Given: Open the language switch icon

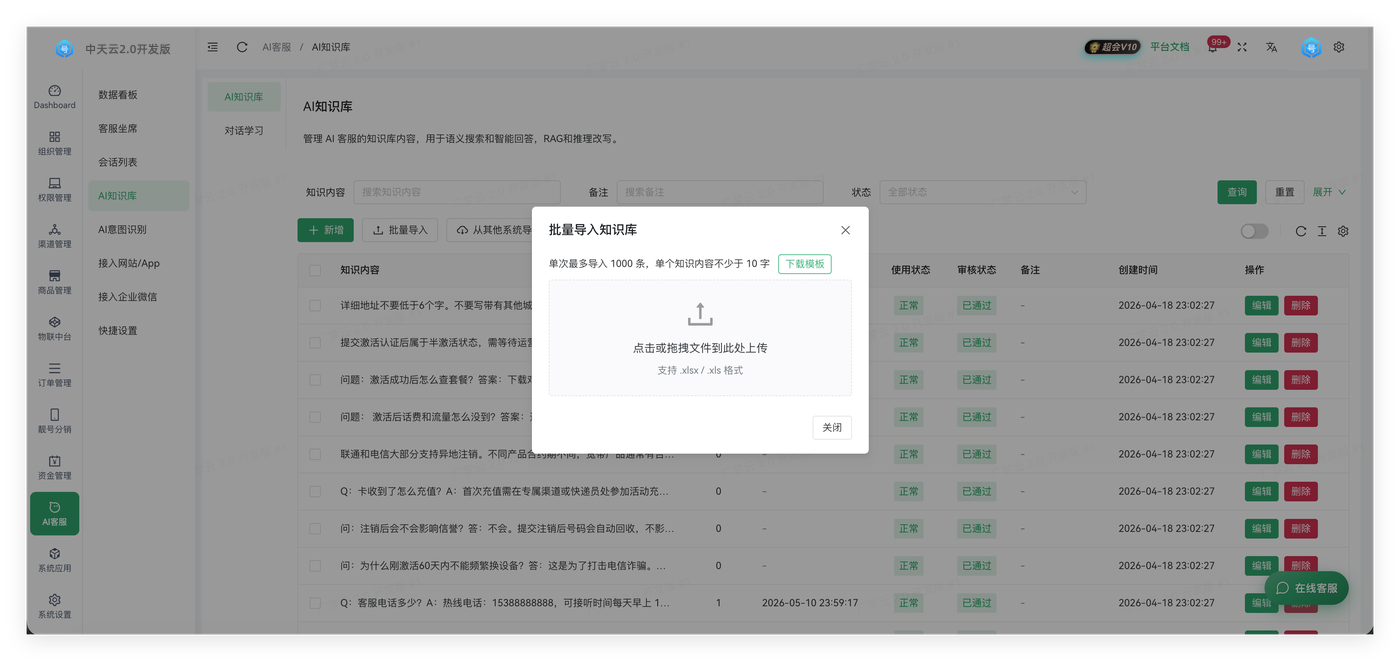Looking at the screenshot, I should (x=1271, y=47).
